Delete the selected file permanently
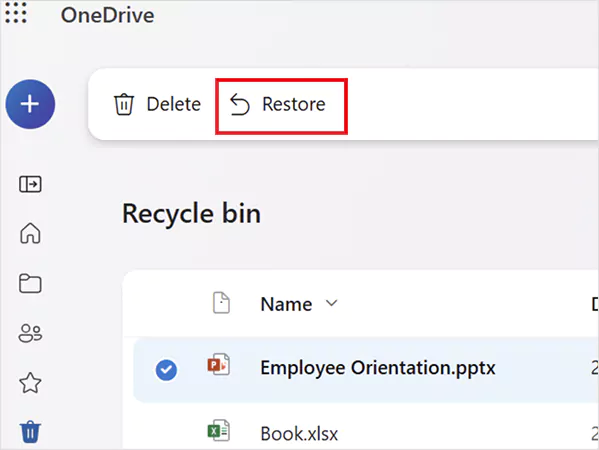Viewport: 599px width, 450px height. coord(157,104)
